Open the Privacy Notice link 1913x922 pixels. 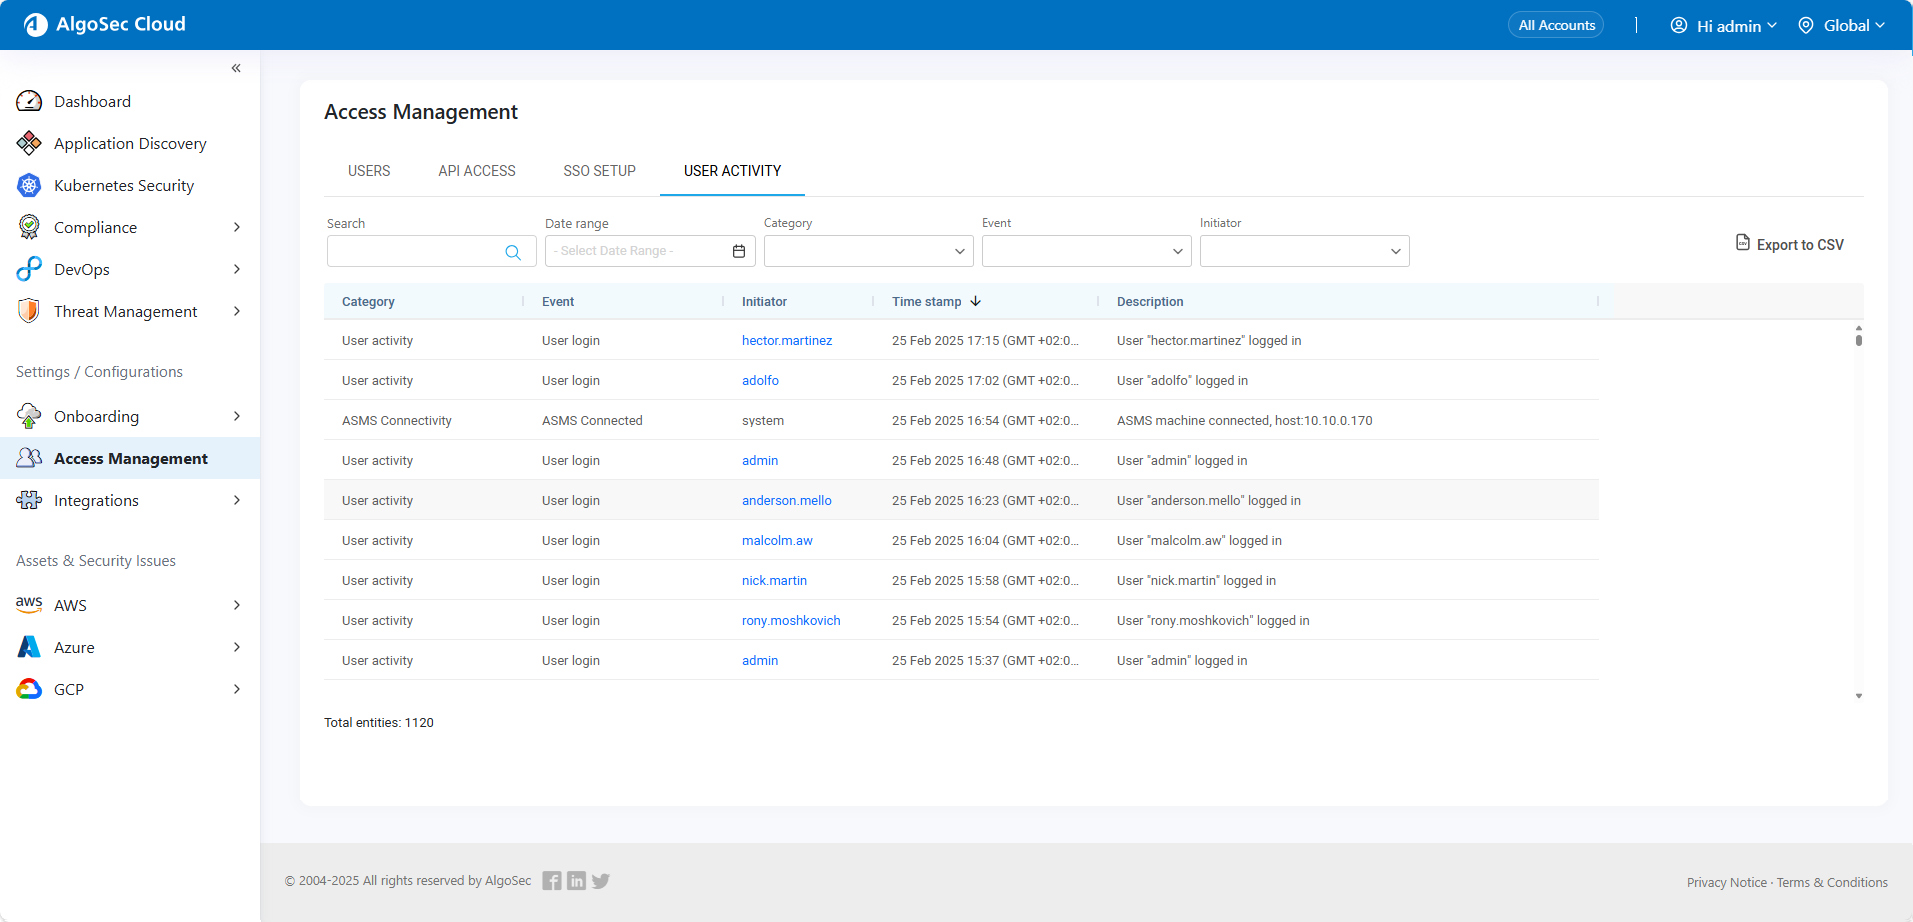point(1726,882)
